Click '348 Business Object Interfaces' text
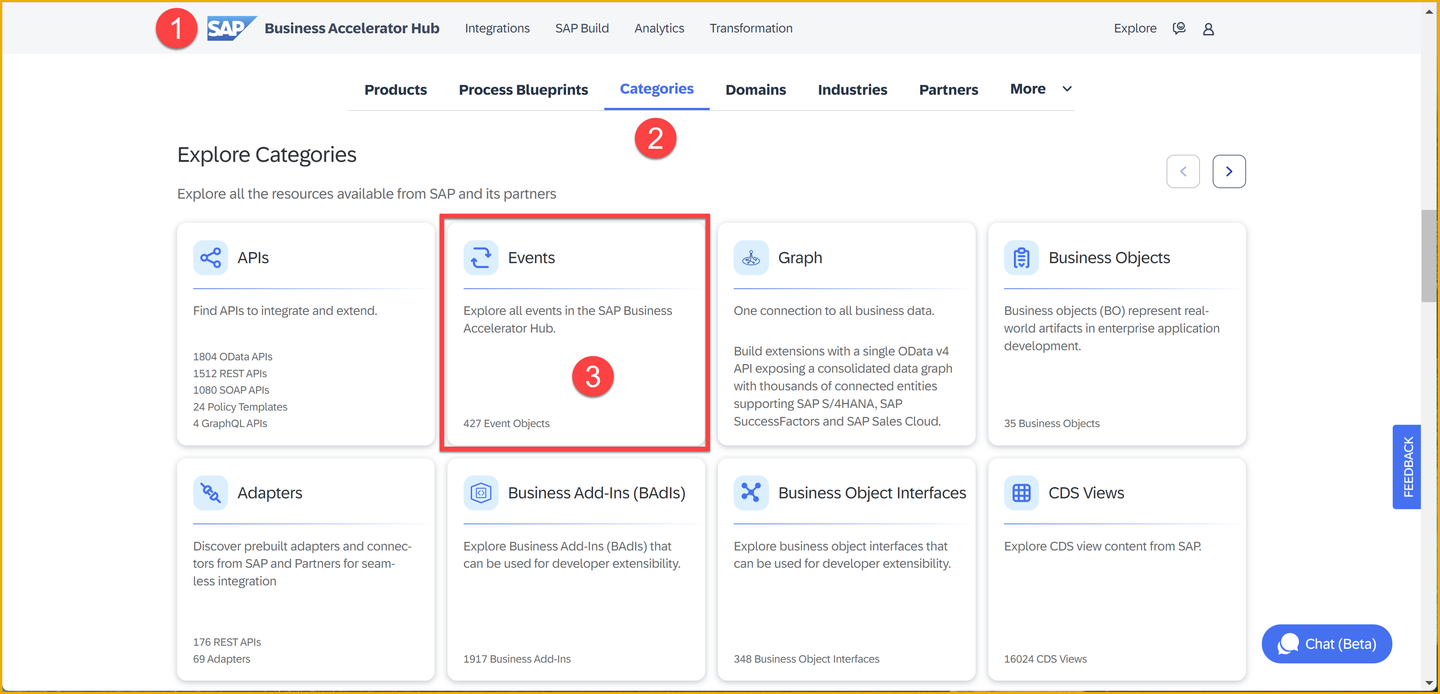 pos(807,660)
